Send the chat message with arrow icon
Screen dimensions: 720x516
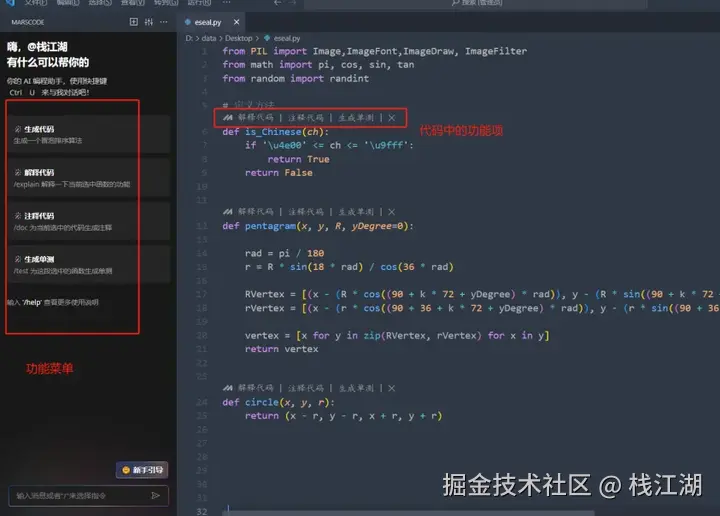[x=155, y=495]
